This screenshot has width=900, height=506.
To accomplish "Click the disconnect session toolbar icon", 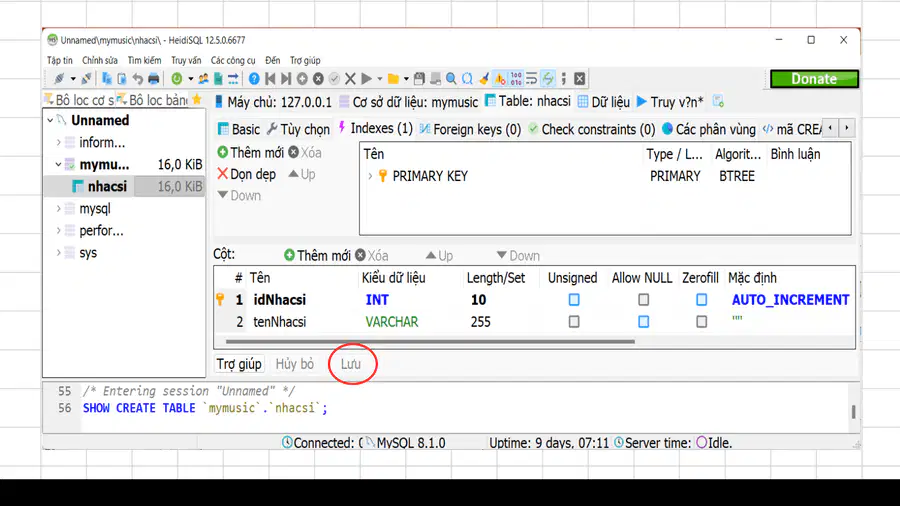I will (86, 79).
